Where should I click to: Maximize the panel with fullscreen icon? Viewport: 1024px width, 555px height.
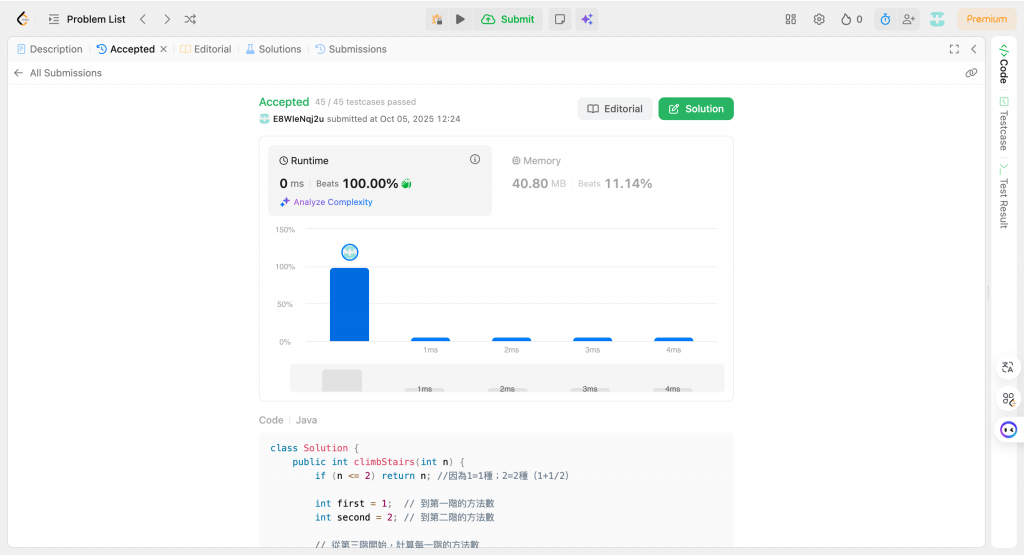(x=954, y=49)
